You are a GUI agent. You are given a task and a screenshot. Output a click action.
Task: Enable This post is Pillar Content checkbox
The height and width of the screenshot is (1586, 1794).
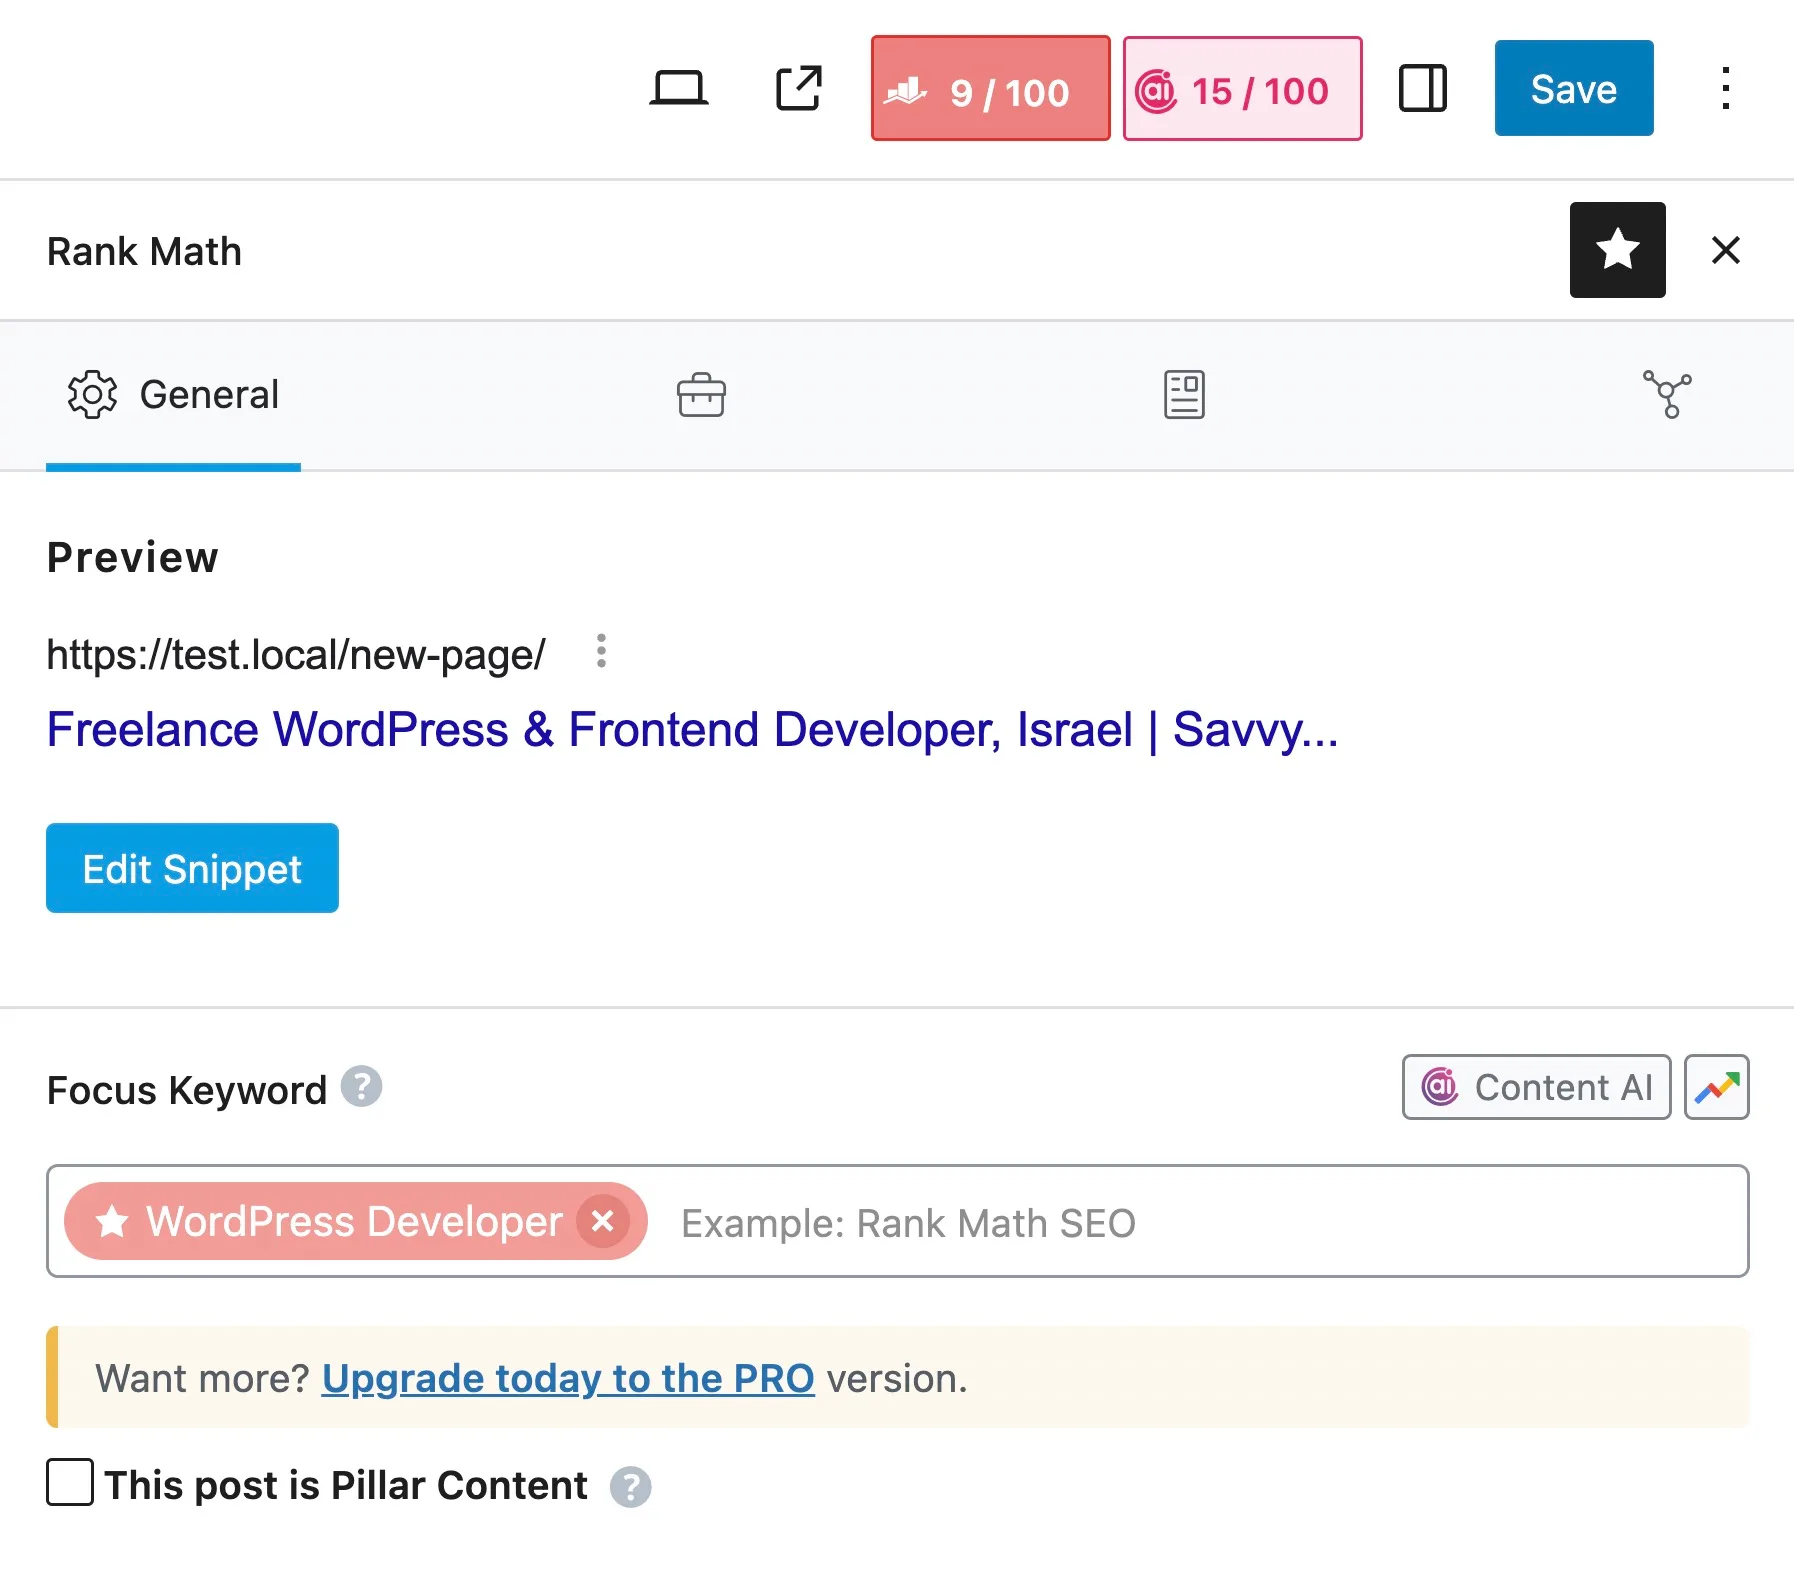[x=70, y=1482]
